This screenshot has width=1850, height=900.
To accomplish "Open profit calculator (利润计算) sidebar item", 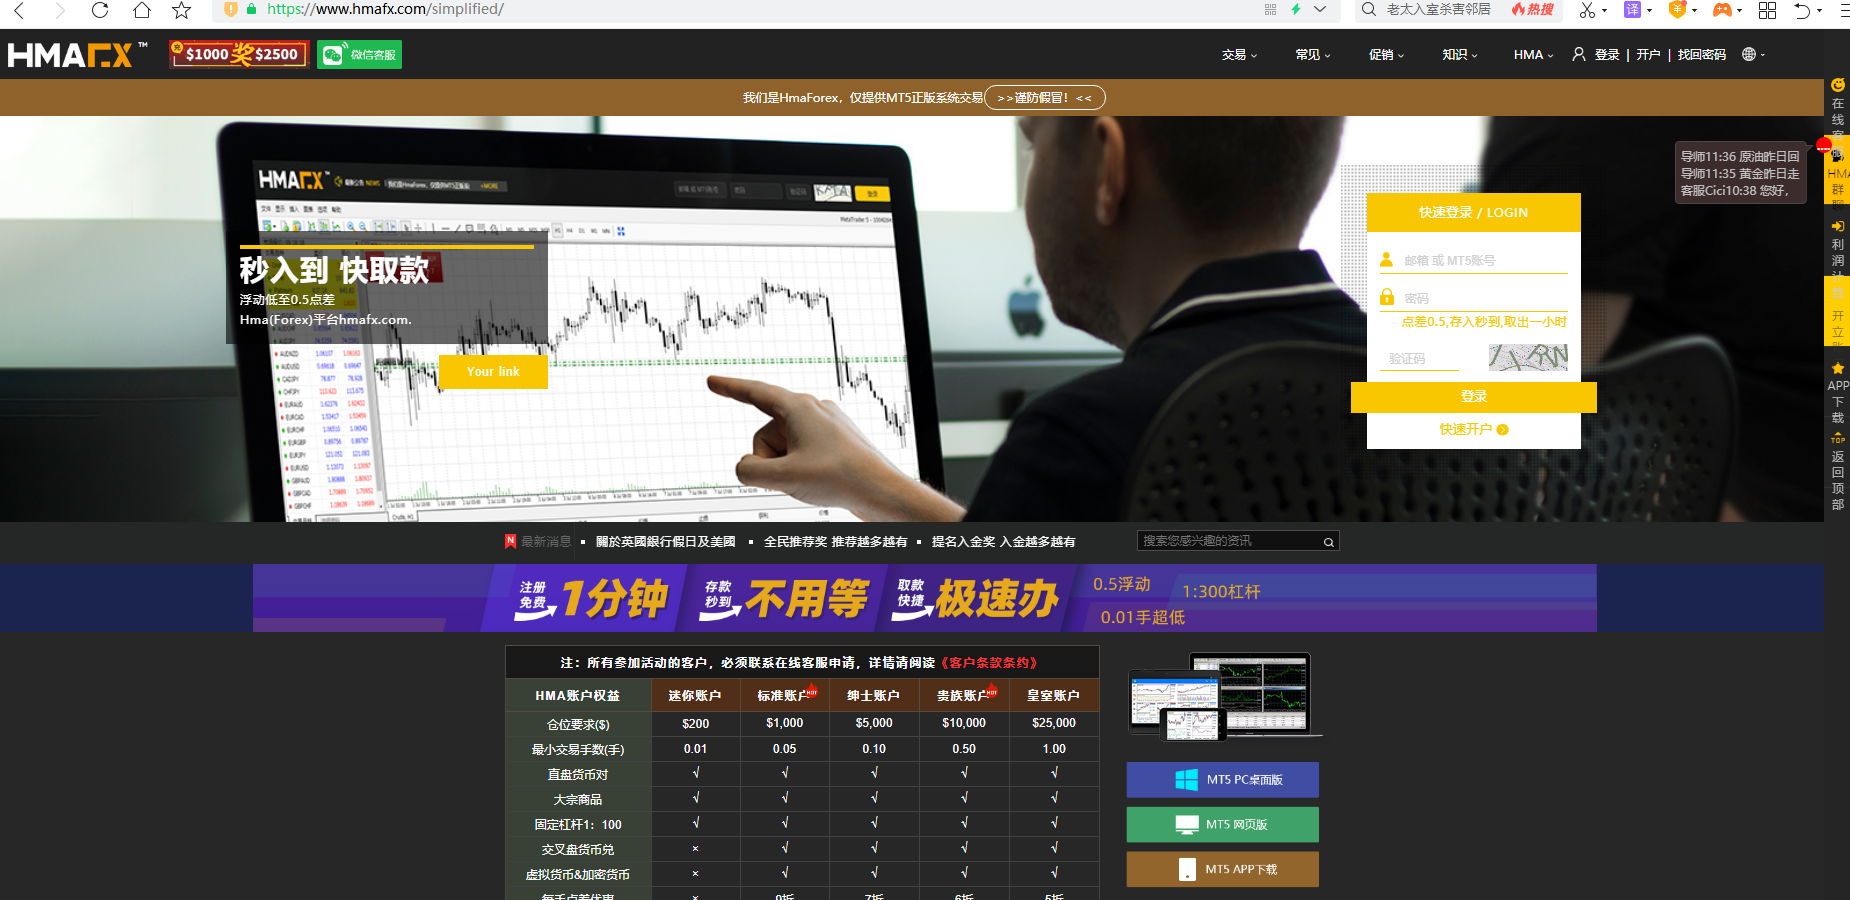I will tap(1838, 248).
